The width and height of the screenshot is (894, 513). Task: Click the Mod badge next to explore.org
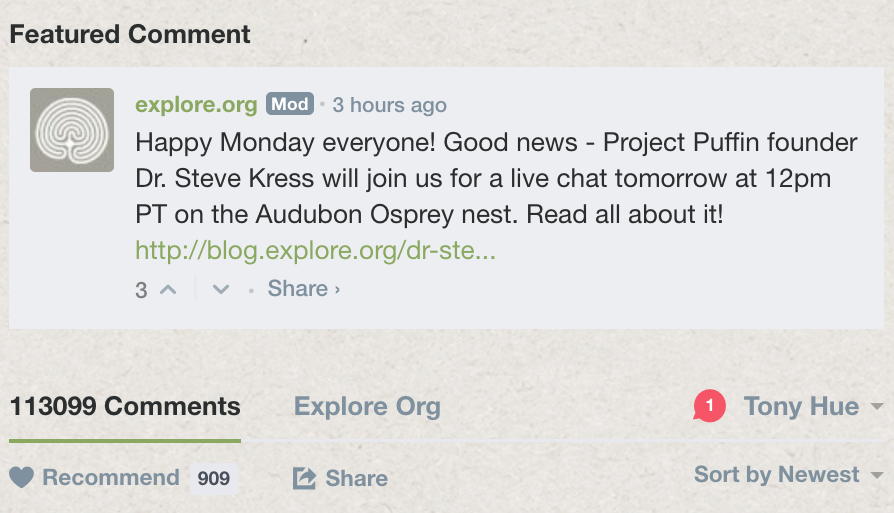(290, 104)
